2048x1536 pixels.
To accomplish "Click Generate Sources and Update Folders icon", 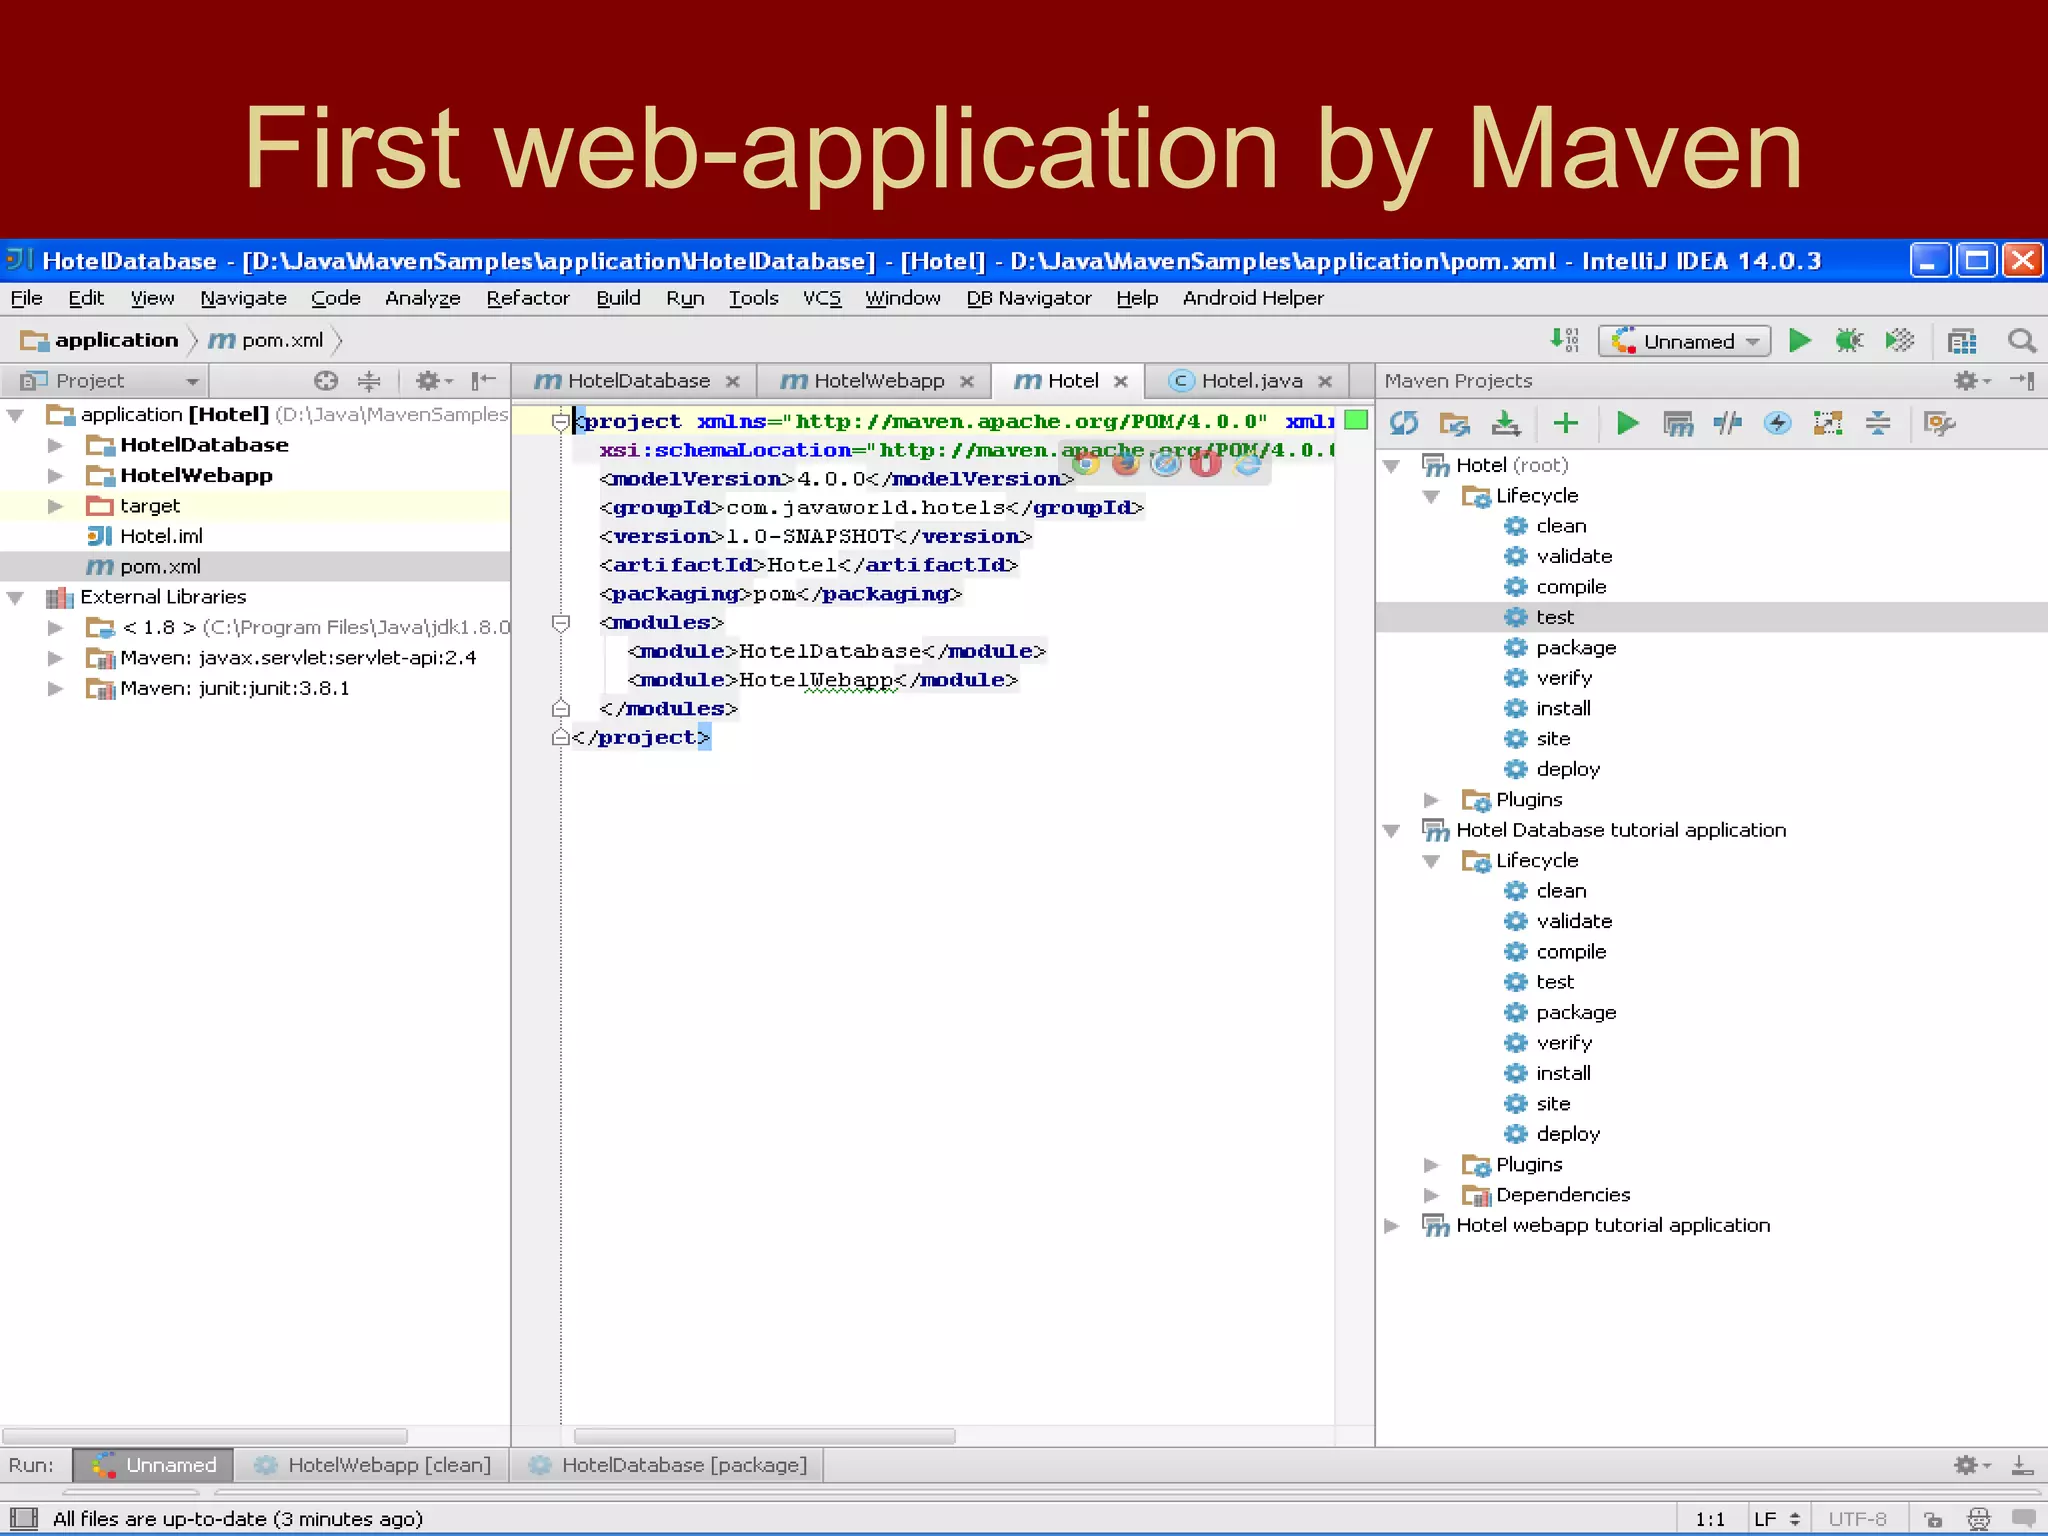I will coord(1454,423).
